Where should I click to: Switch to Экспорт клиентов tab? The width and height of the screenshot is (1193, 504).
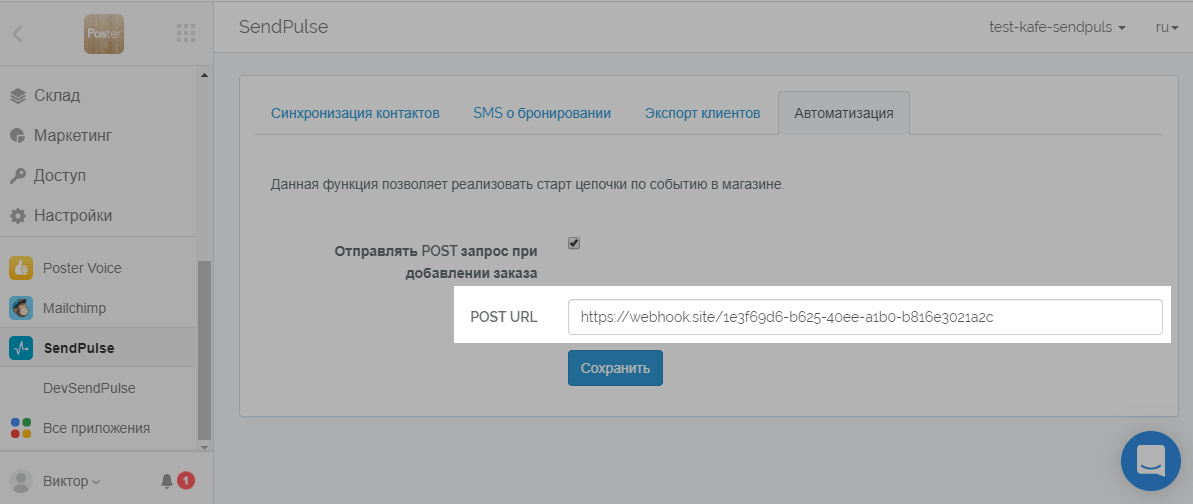tap(702, 113)
